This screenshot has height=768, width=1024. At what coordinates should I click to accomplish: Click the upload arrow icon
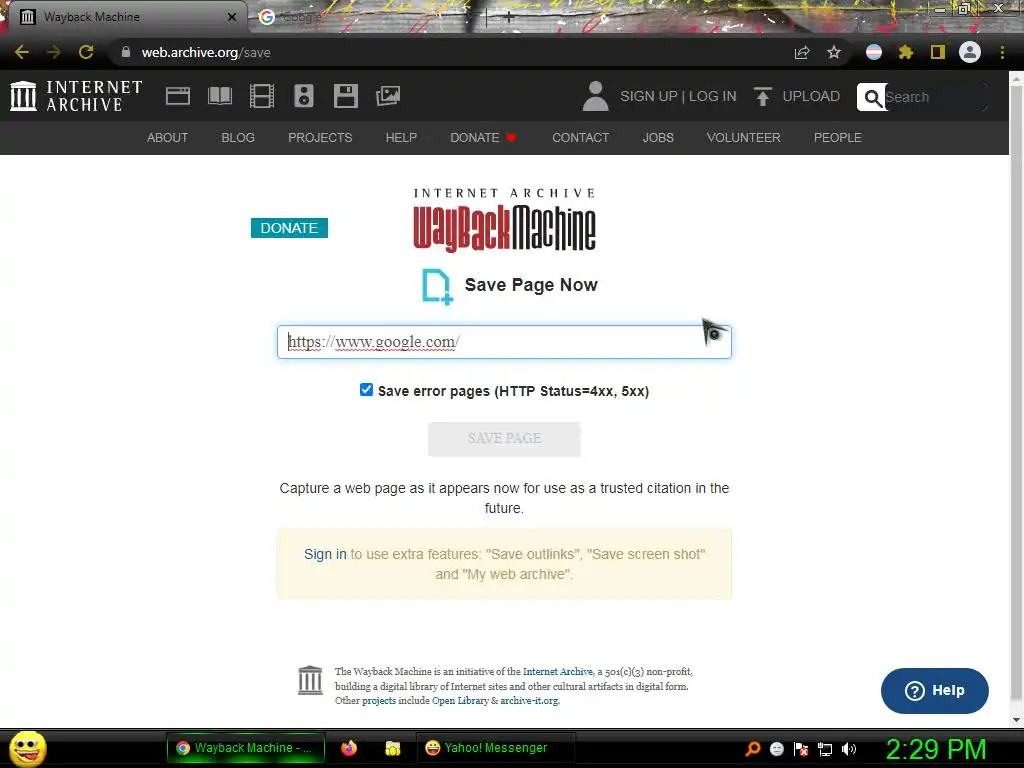(762, 96)
